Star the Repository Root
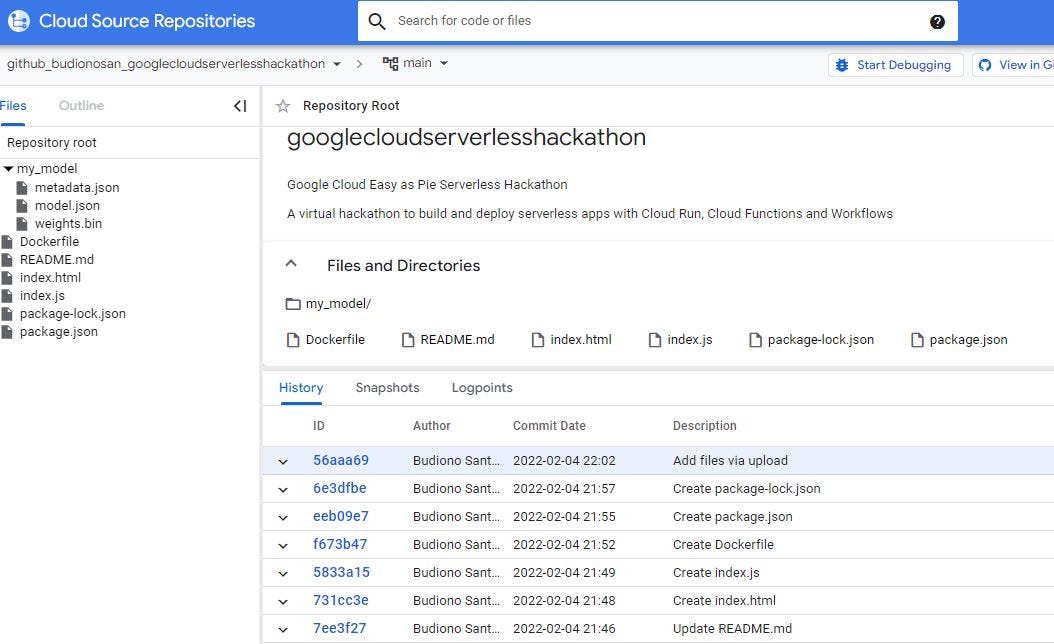Screen dimensions: 1054x644 [x=283, y=106]
